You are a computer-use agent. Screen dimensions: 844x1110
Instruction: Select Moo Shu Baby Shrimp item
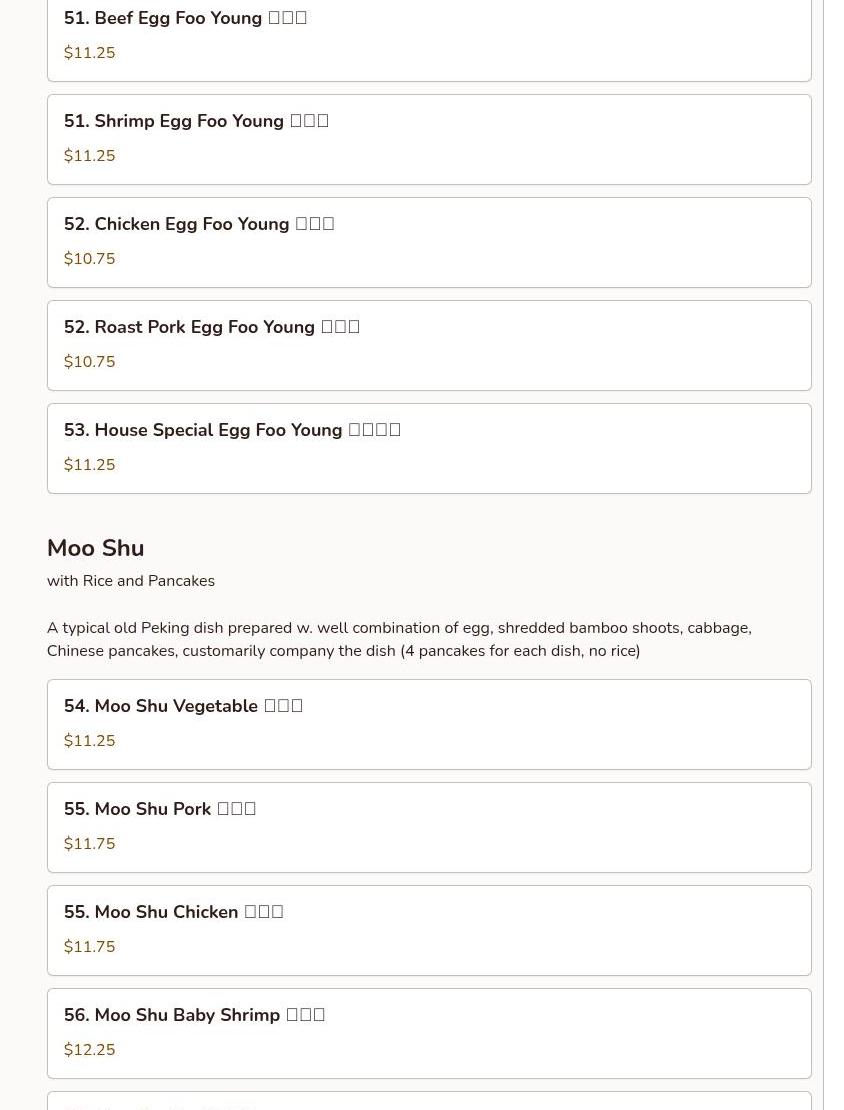429,1034
